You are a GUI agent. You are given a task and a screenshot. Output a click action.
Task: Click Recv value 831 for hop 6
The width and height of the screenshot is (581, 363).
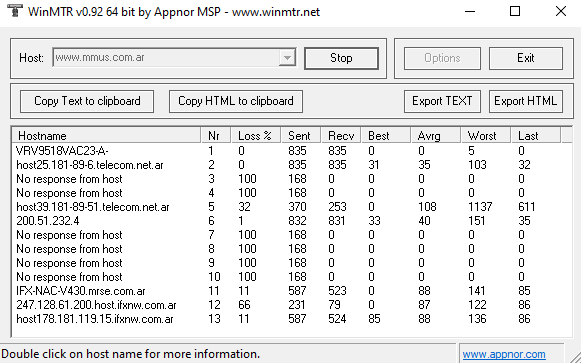coord(337,221)
